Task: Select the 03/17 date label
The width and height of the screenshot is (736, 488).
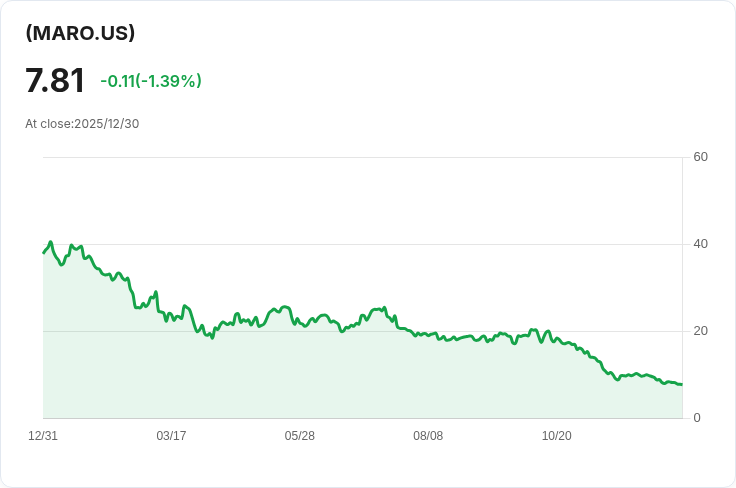Action: click(x=171, y=436)
